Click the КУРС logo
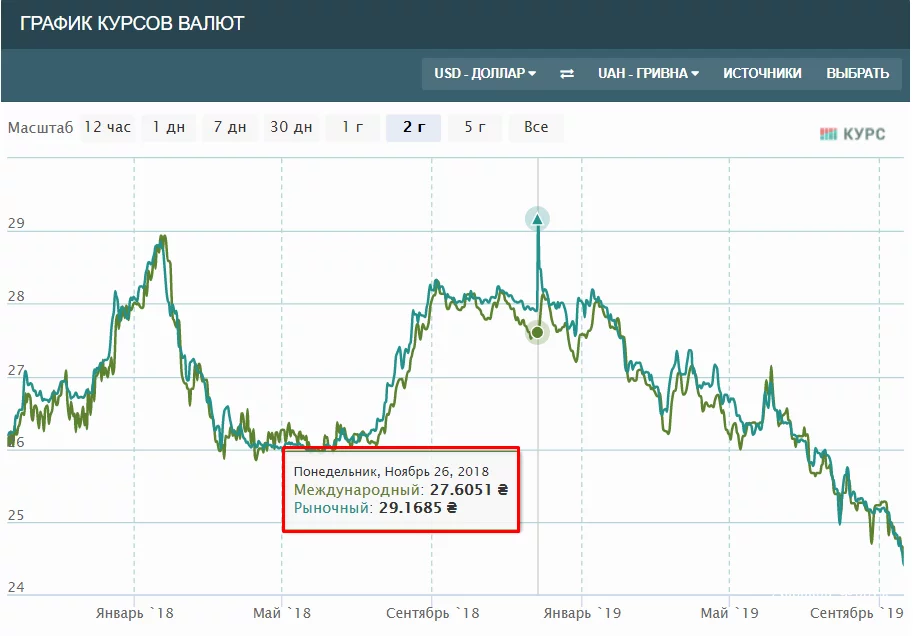913x636 pixels. pos(852,135)
